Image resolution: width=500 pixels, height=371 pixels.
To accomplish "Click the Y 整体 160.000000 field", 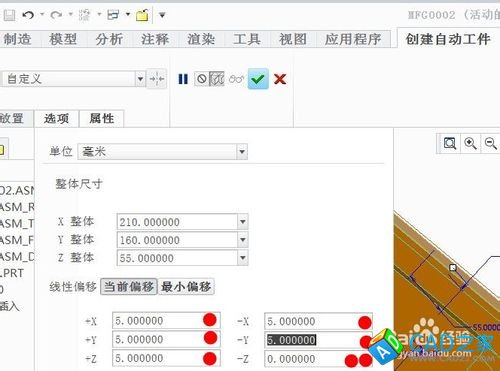I will tap(177, 240).
